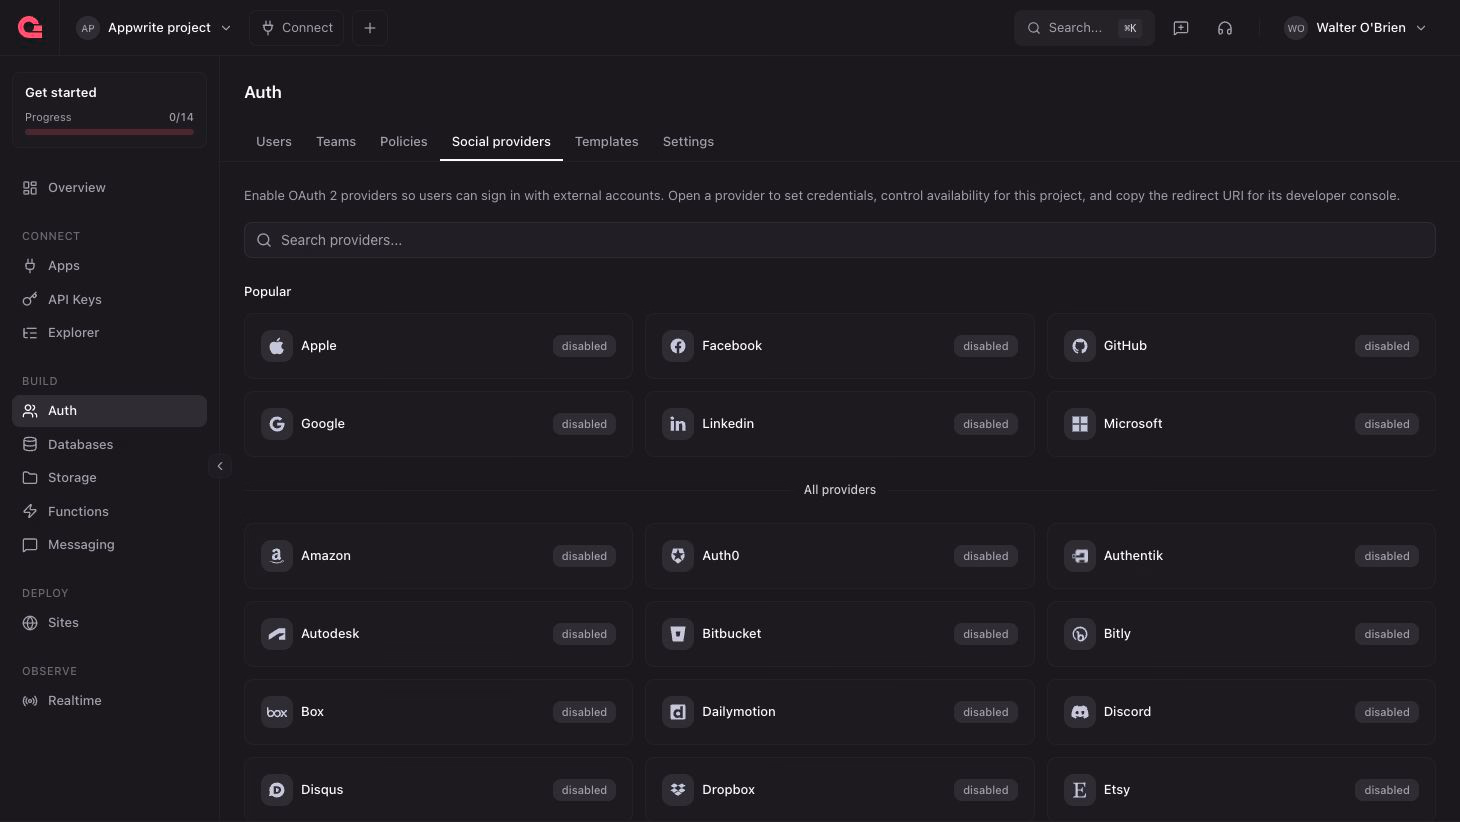Click the Facebook provider icon
Viewport: 1460px width, 822px height.
click(x=678, y=346)
